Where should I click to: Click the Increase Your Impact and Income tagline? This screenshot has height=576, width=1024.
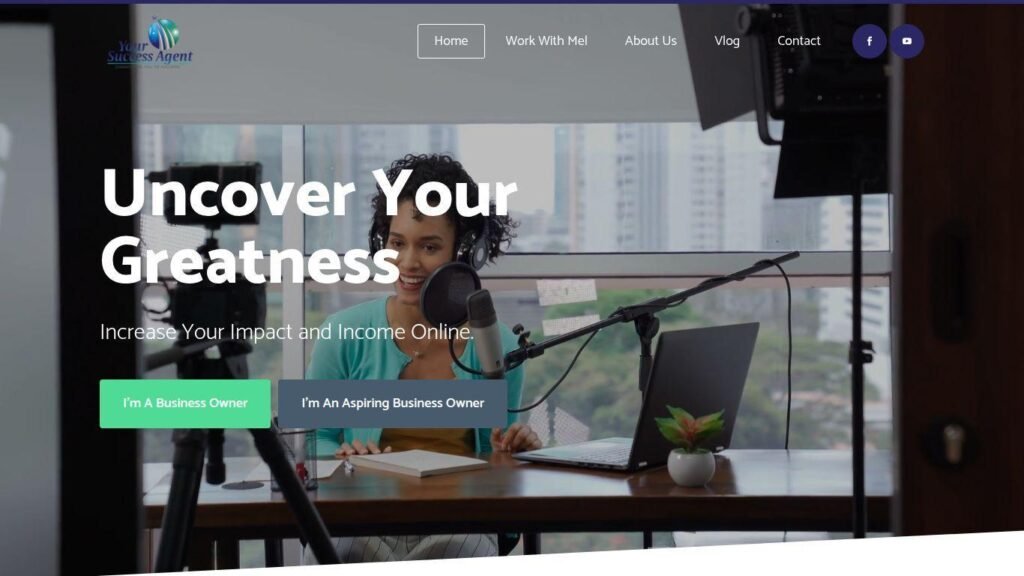[287, 332]
